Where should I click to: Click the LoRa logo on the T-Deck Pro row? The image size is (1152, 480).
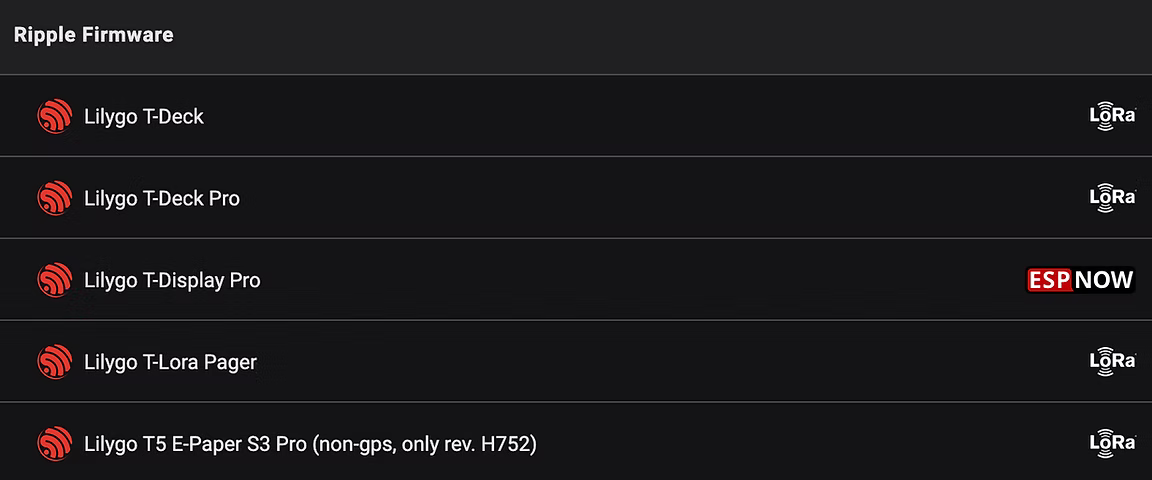click(x=1112, y=198)
